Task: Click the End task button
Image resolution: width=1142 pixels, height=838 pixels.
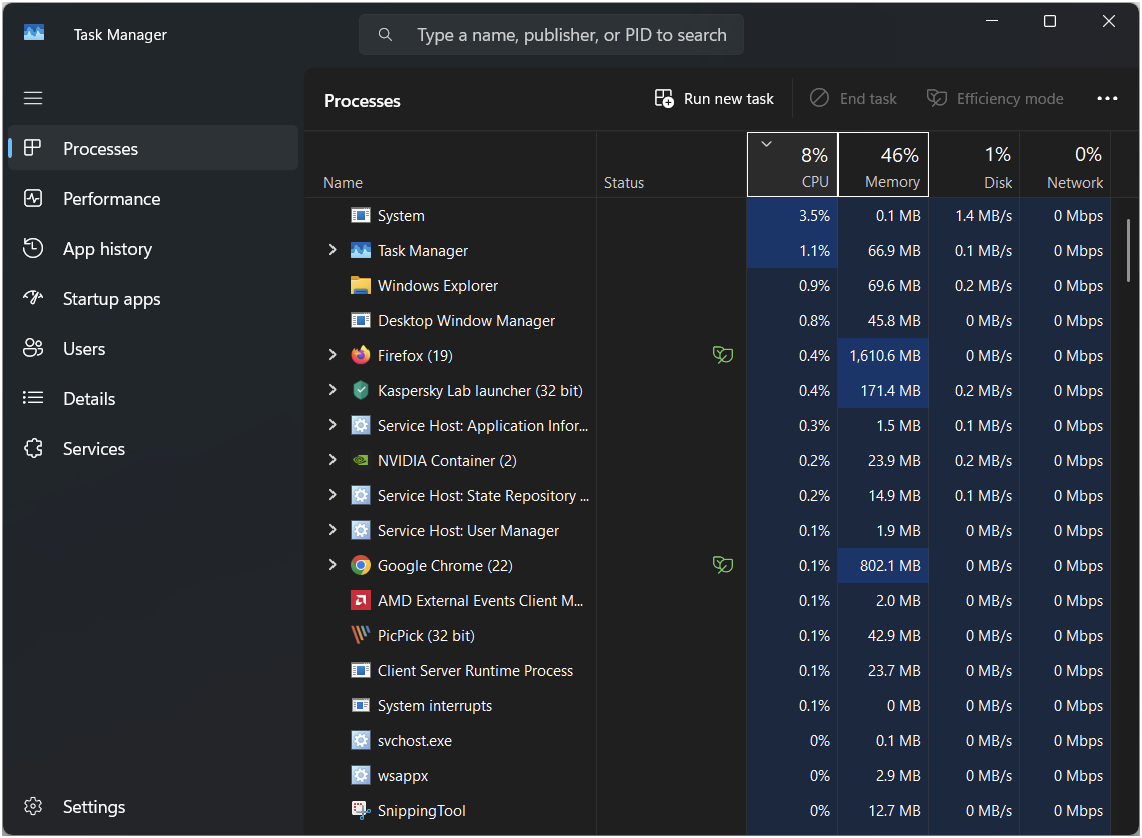Action: (x=853, y=98)
